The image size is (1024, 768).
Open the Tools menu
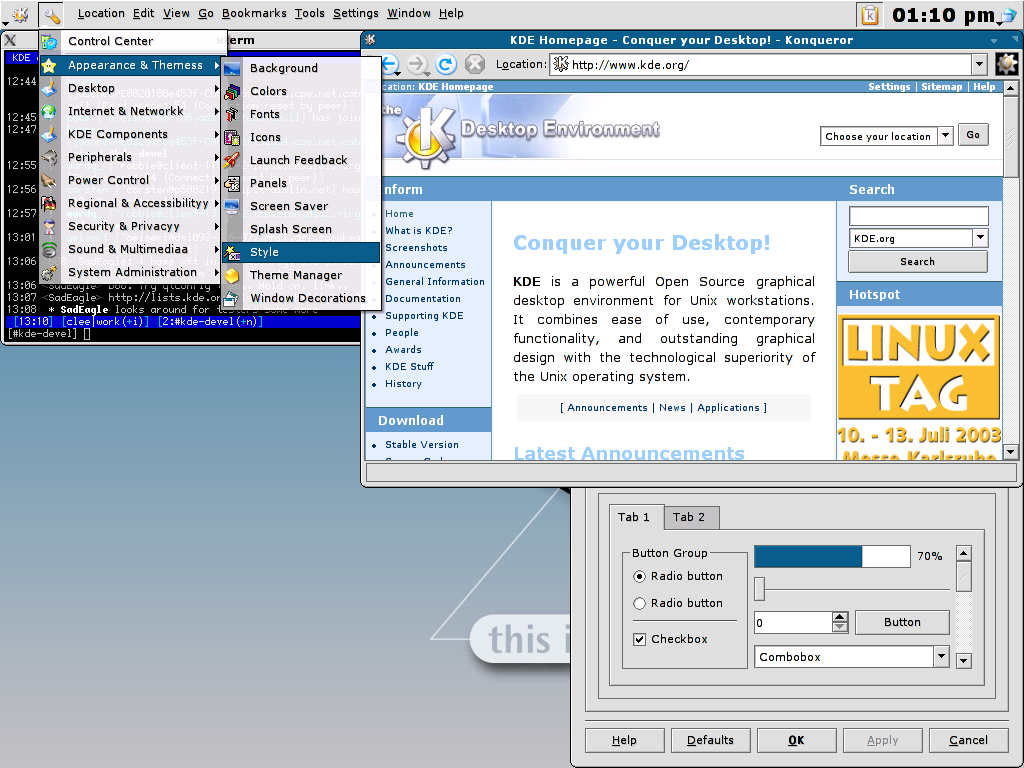coord(310,13)
